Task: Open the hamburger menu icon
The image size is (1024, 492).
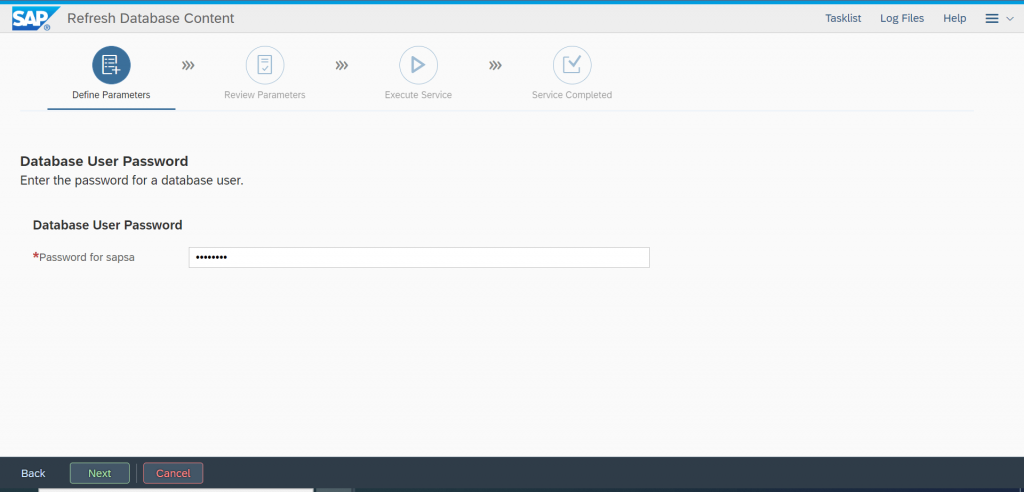Action: (x=991, y=19)
